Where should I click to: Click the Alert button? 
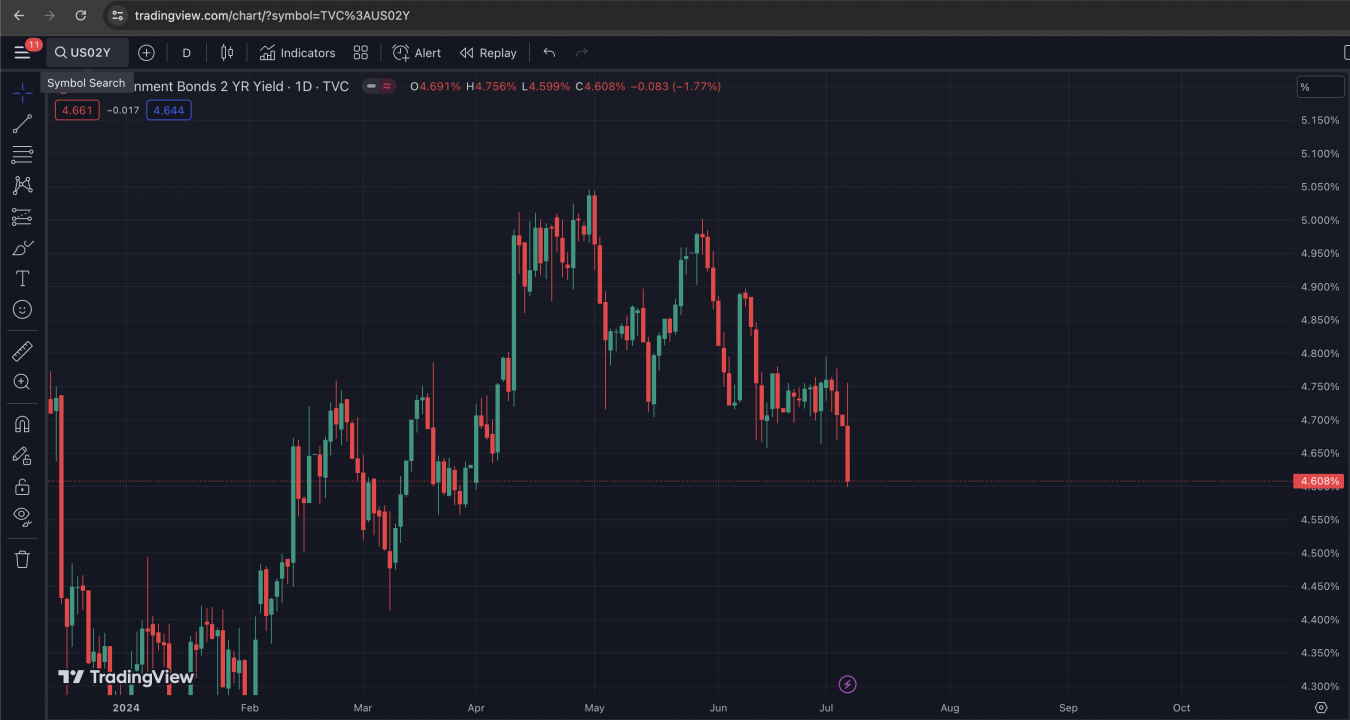point(416,53)
